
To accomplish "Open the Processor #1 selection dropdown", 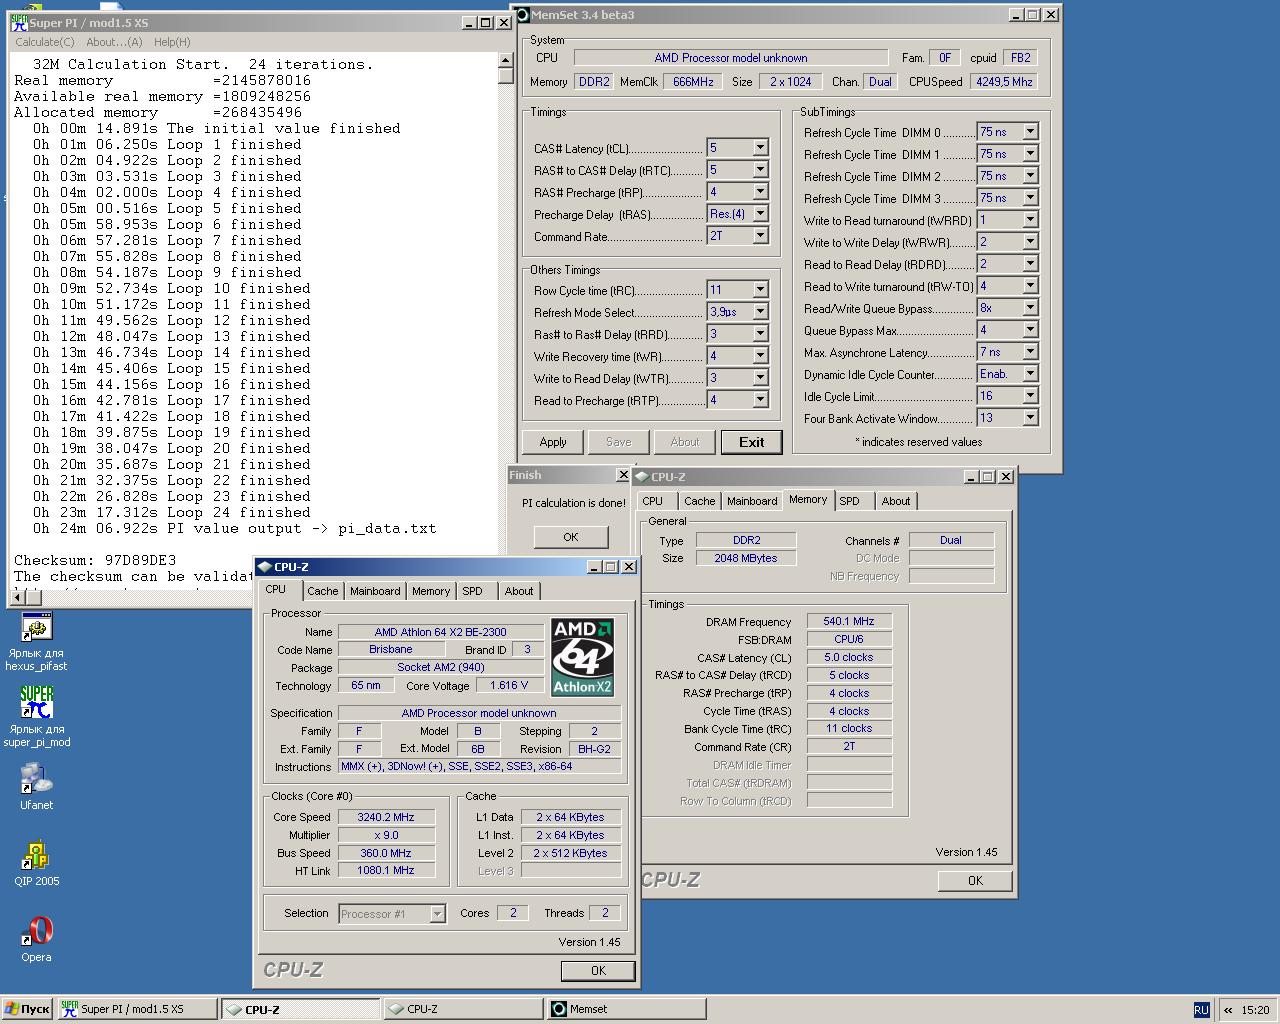I will [437, 914].
